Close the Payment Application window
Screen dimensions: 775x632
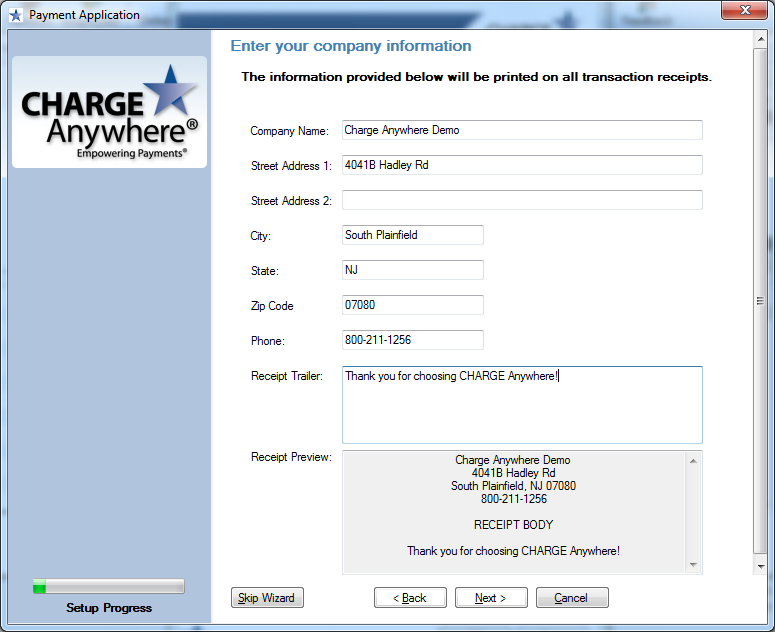744,13
